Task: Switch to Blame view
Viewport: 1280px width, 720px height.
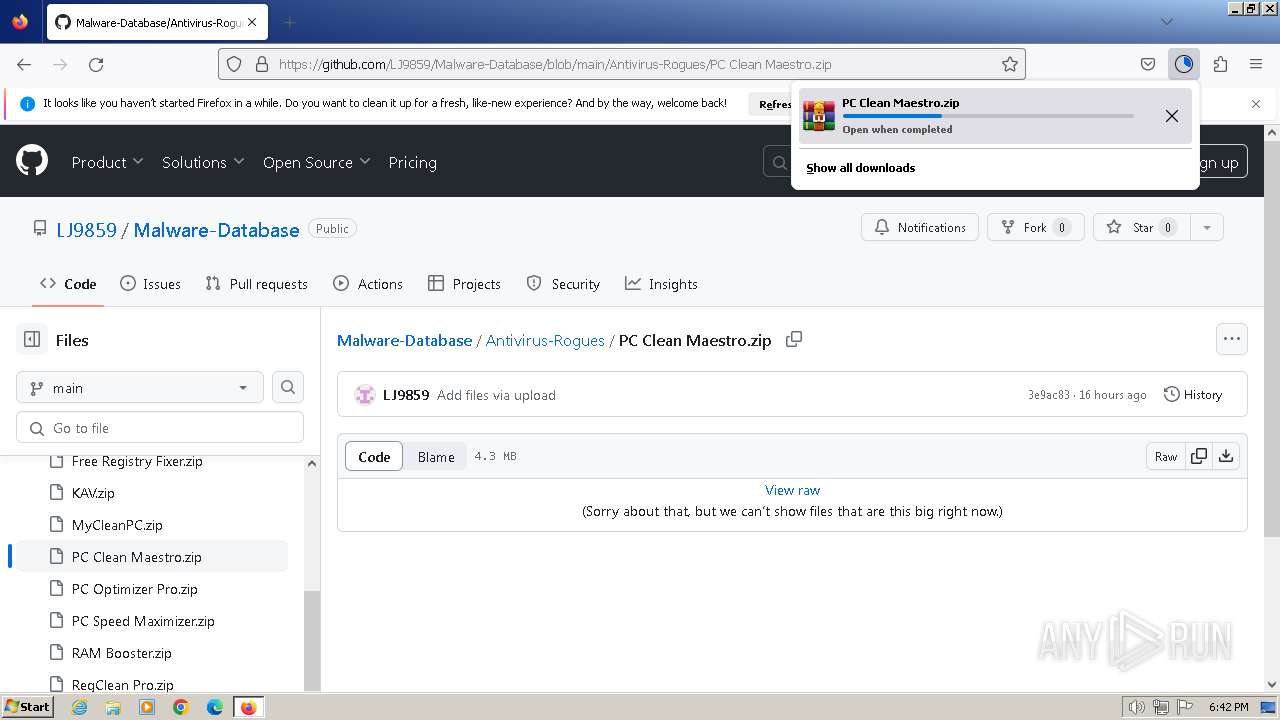Action: 436,456
